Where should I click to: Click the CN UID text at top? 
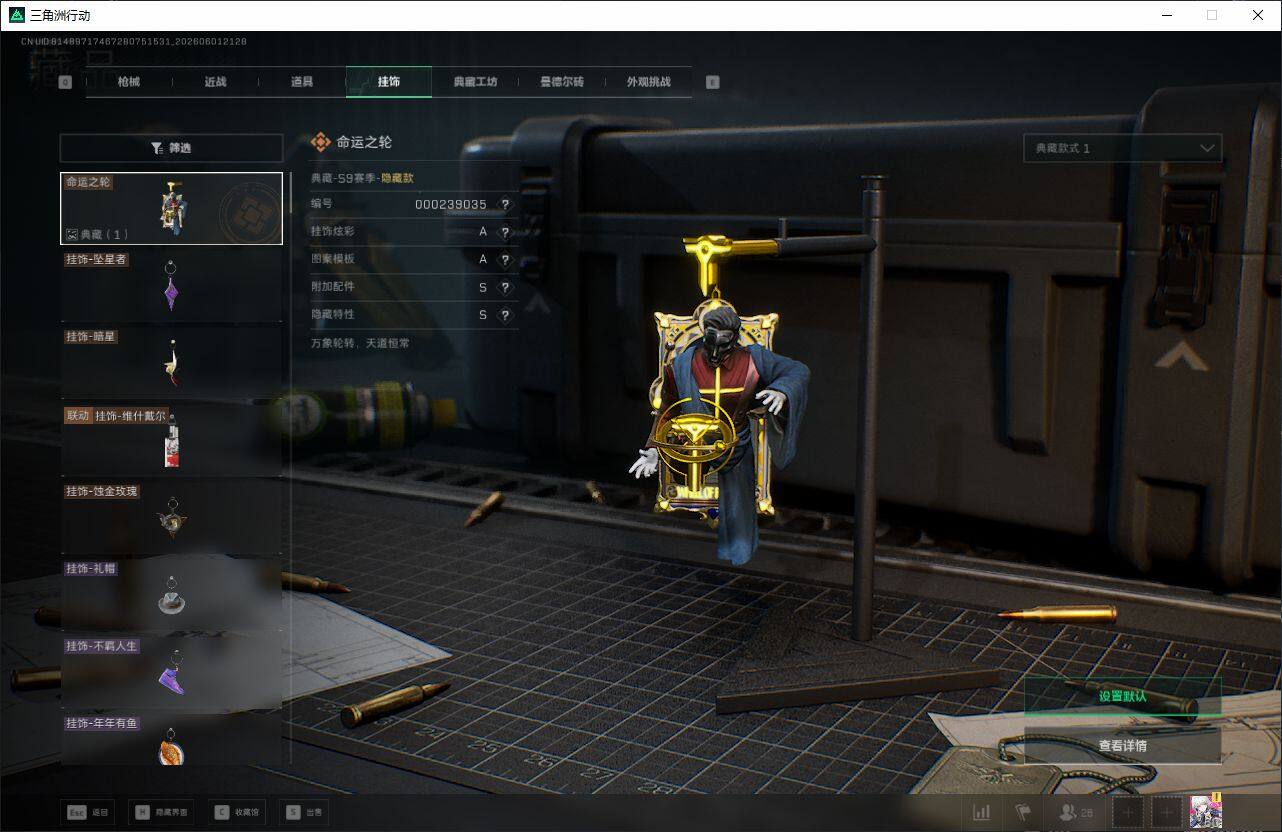pos(134,41)
